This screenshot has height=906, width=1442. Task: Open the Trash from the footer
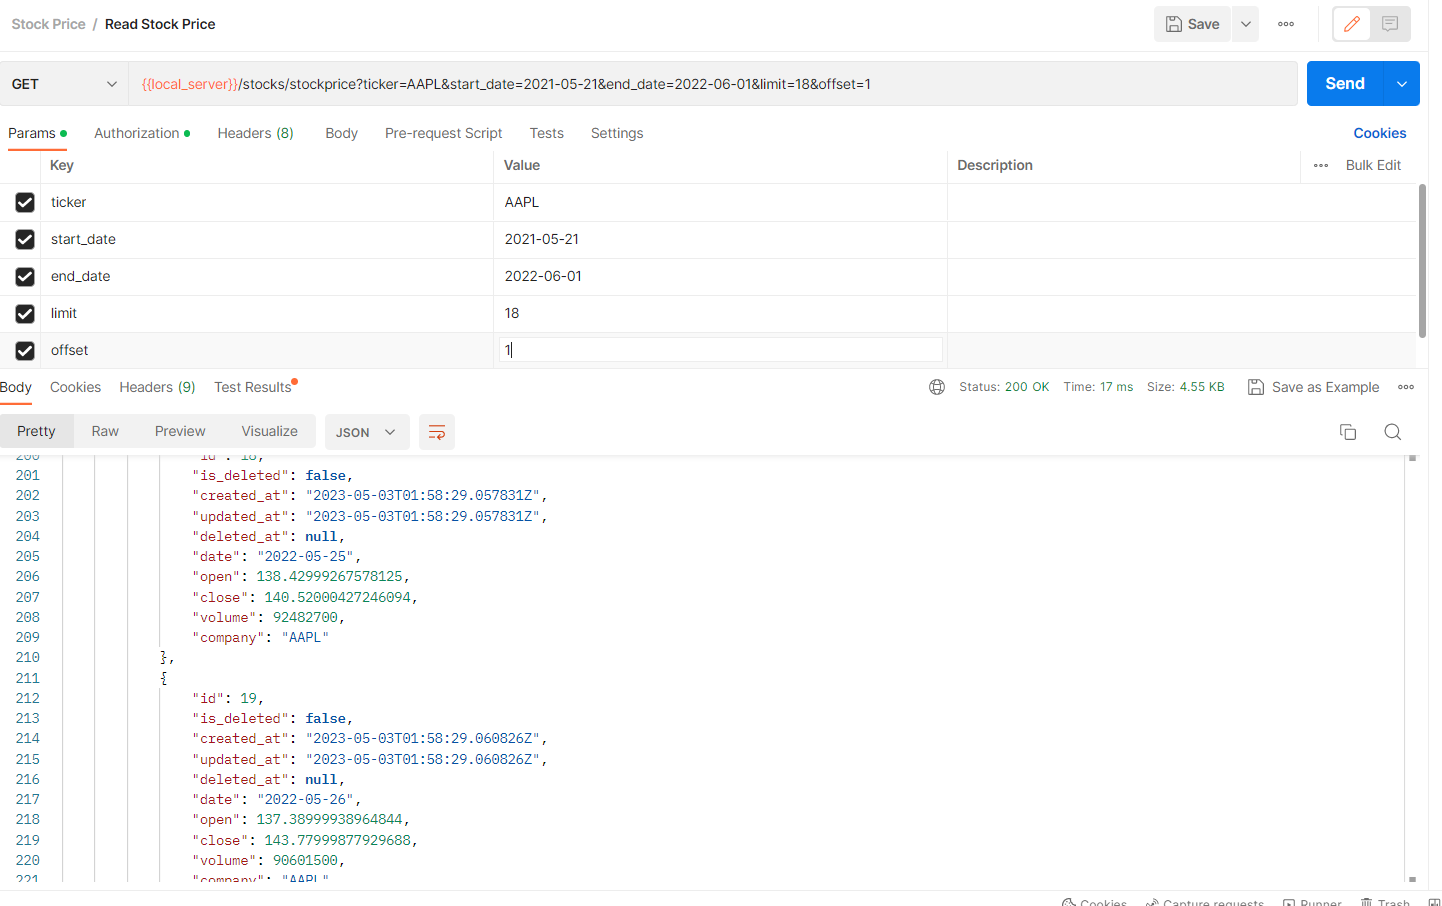point(1386,900)
